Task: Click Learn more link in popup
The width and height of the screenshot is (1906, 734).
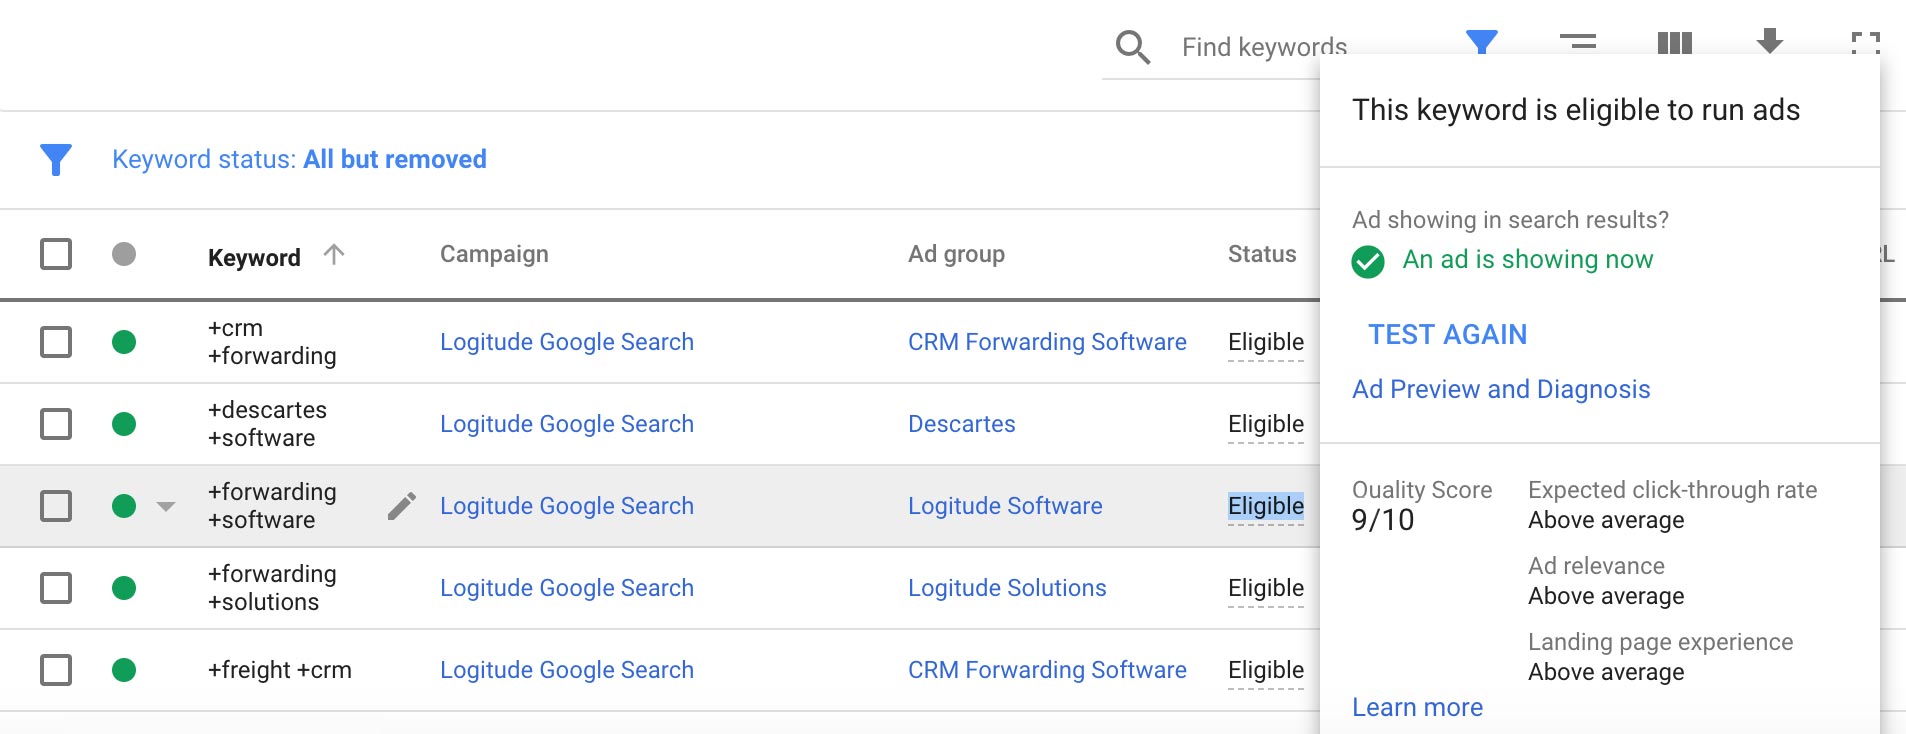Action: click(1417, 707)
